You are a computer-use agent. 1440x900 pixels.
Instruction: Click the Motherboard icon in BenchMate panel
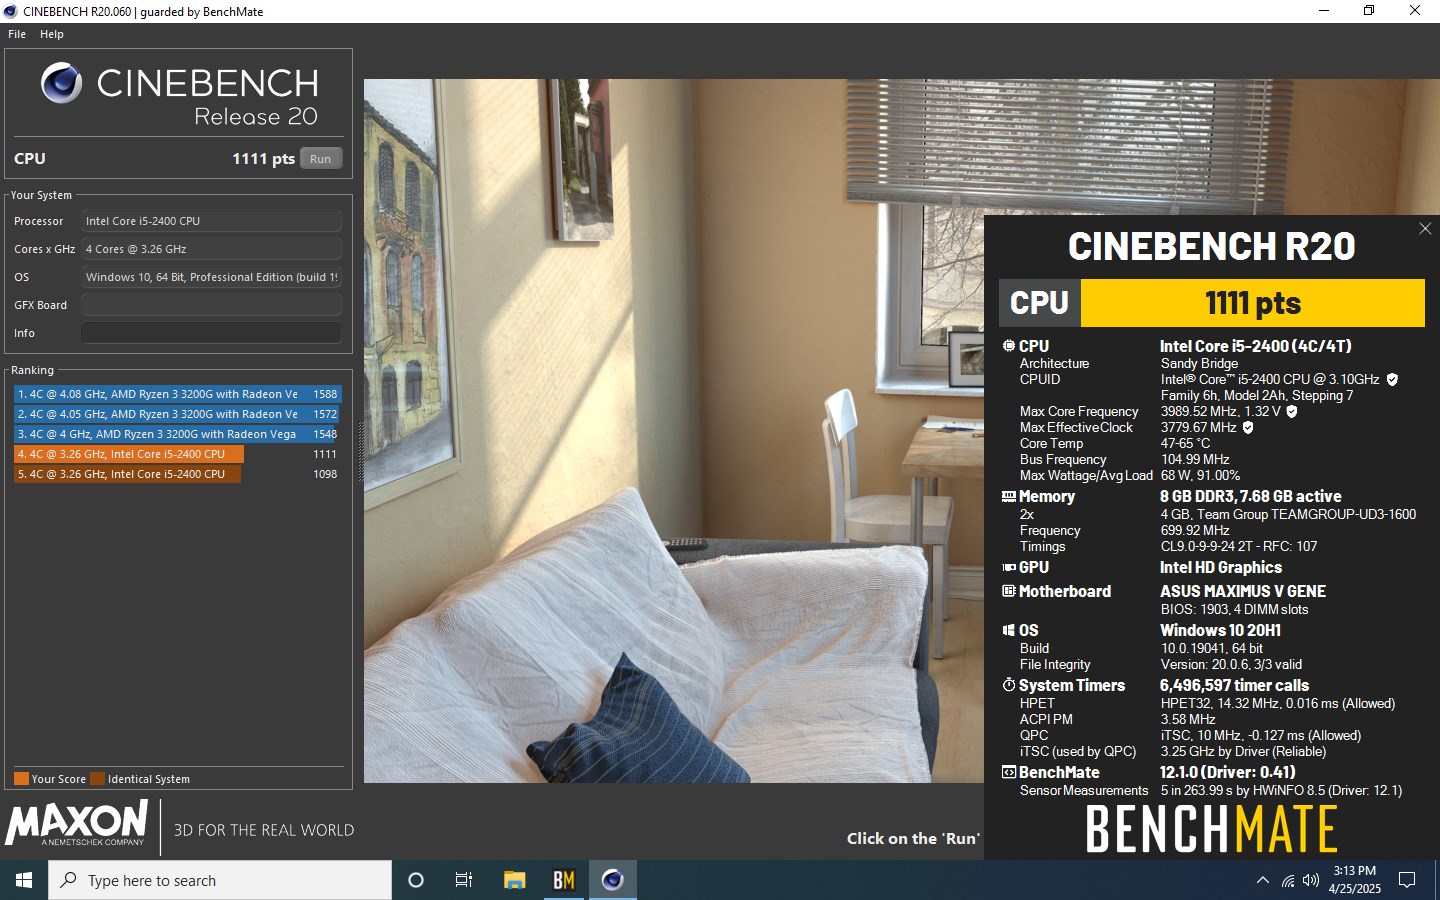[1008, 591]
